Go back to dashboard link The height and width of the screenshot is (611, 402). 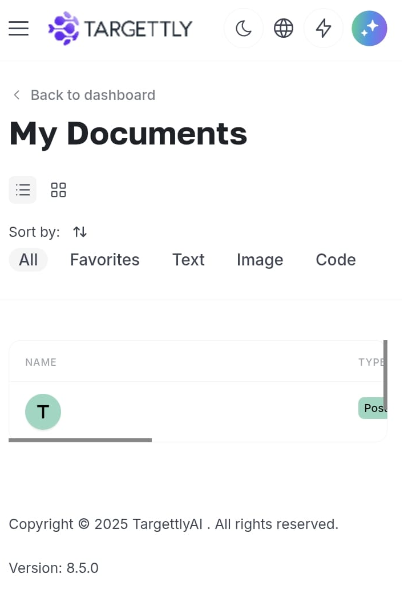pos(93,95)
